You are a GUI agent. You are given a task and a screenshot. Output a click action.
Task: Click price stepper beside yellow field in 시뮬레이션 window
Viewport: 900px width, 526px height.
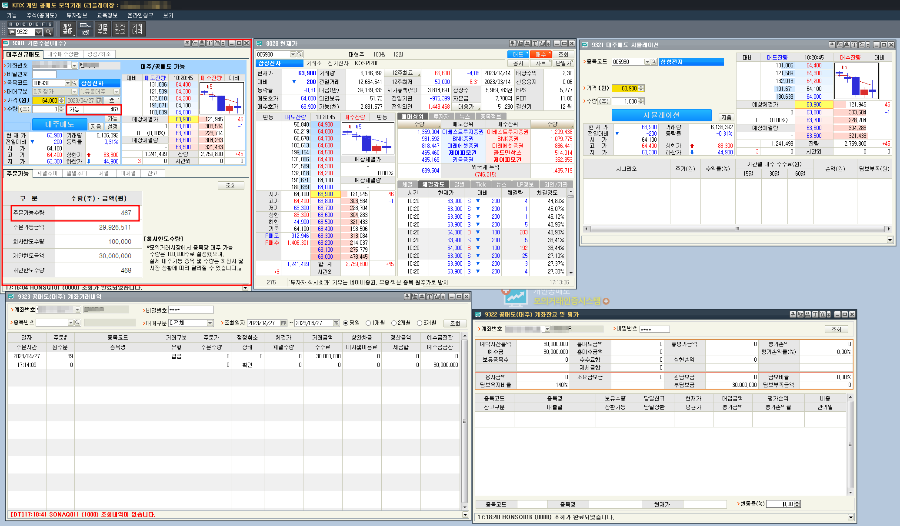click(642, 88)
